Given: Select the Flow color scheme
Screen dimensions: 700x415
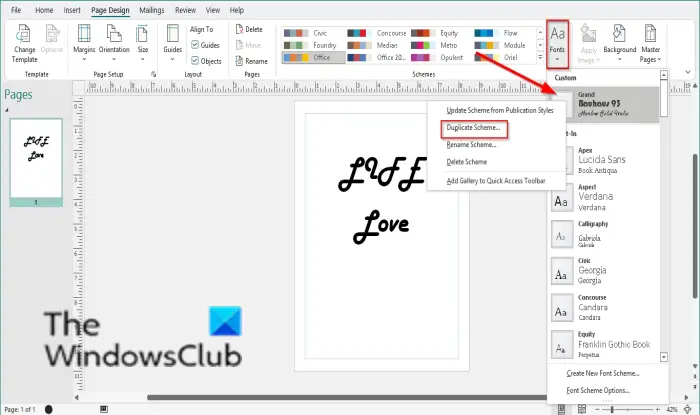Looking at the screenshot, I should pos(504,33).
